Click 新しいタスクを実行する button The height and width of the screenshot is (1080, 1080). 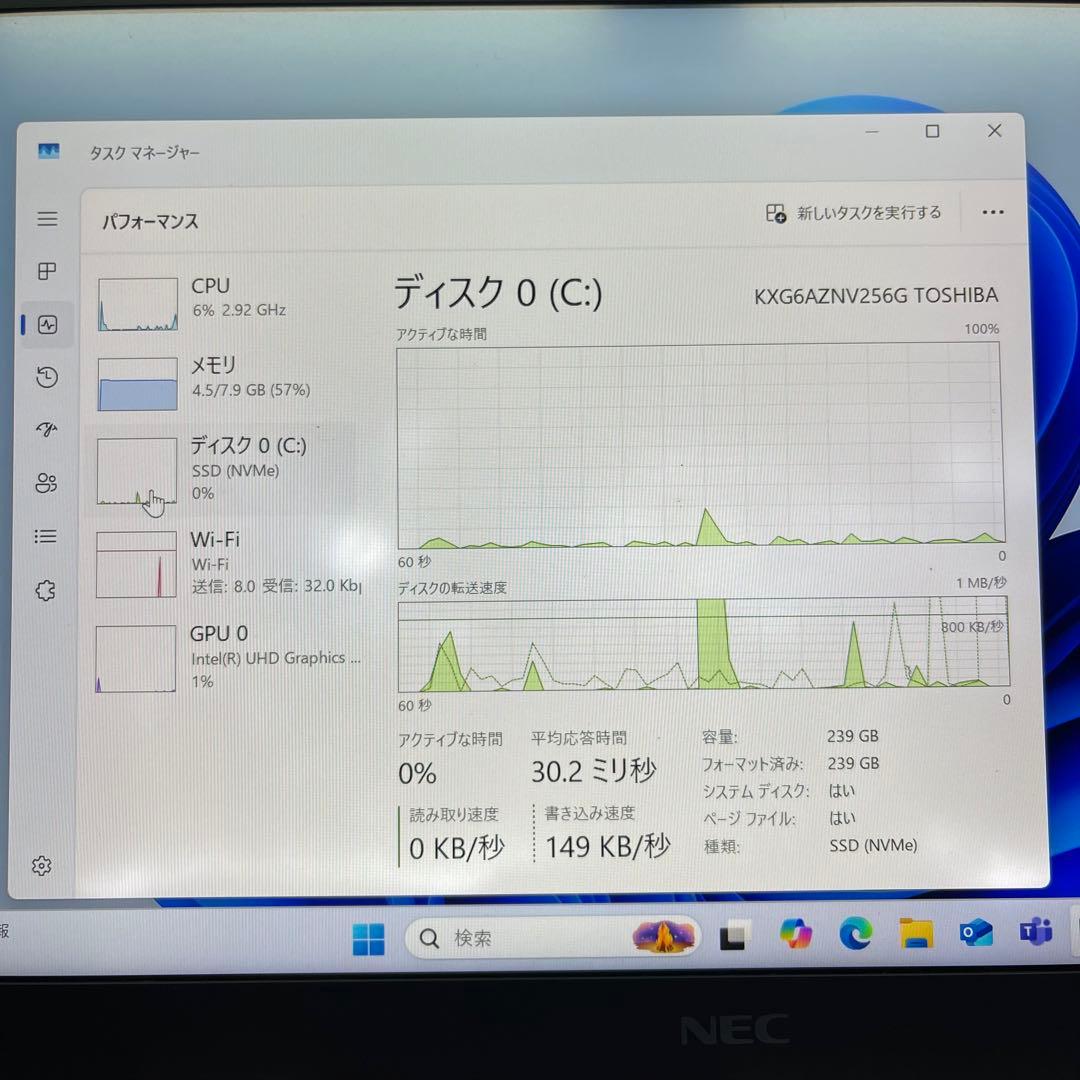852,212
